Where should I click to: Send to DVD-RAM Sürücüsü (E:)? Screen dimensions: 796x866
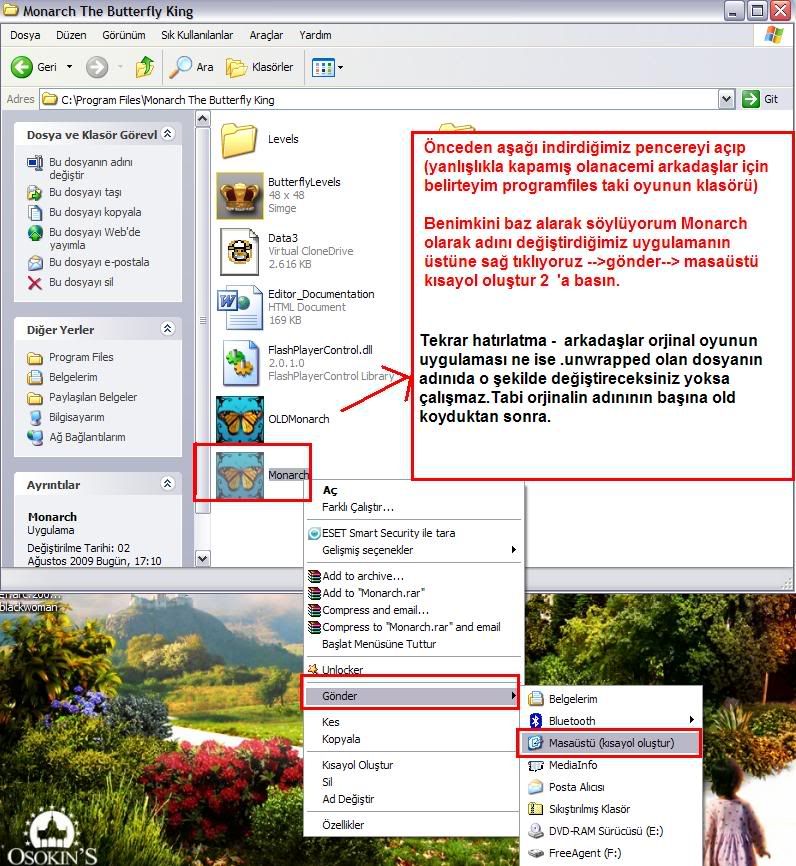tap(611, 831)
